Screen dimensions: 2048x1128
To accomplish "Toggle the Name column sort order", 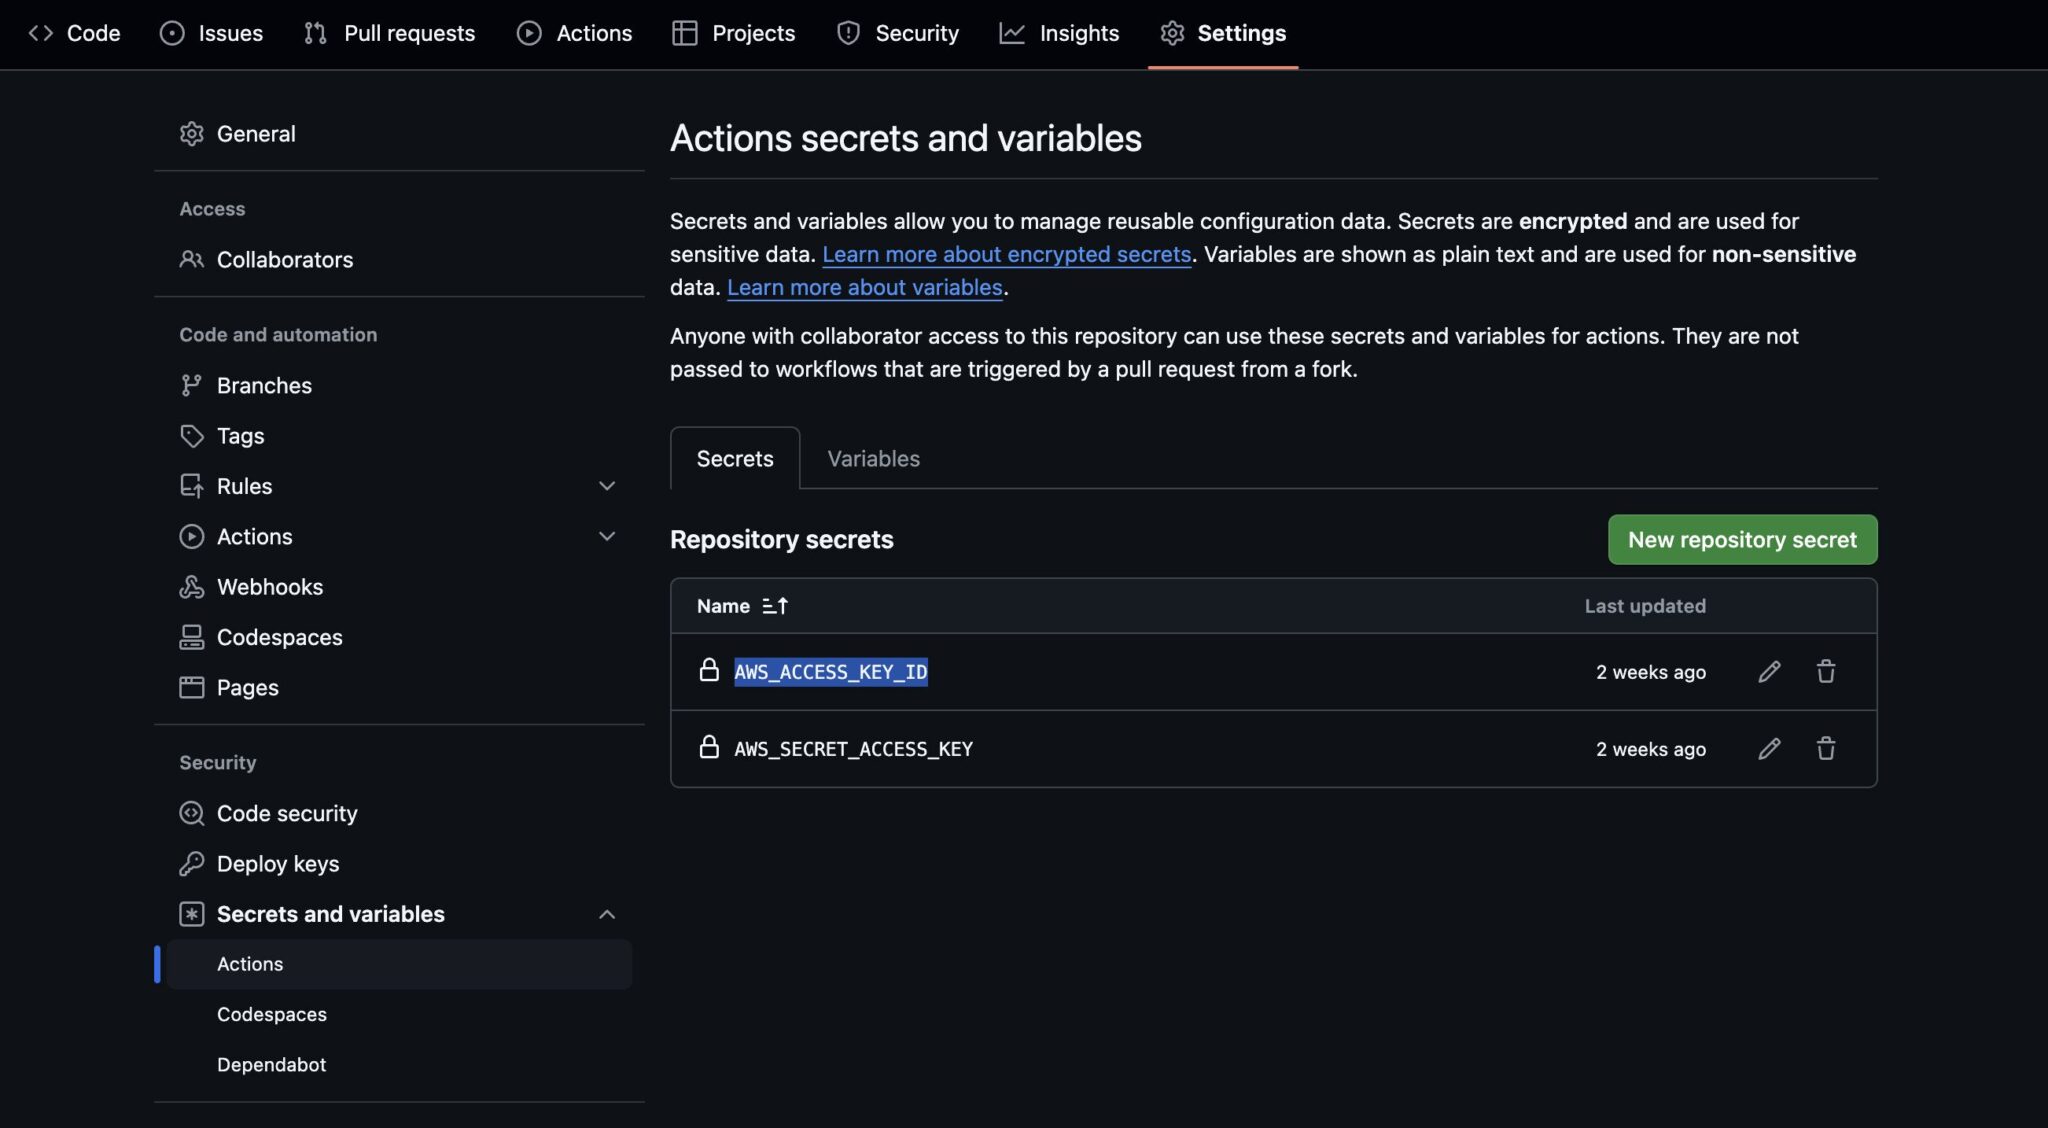I will 775,605.
